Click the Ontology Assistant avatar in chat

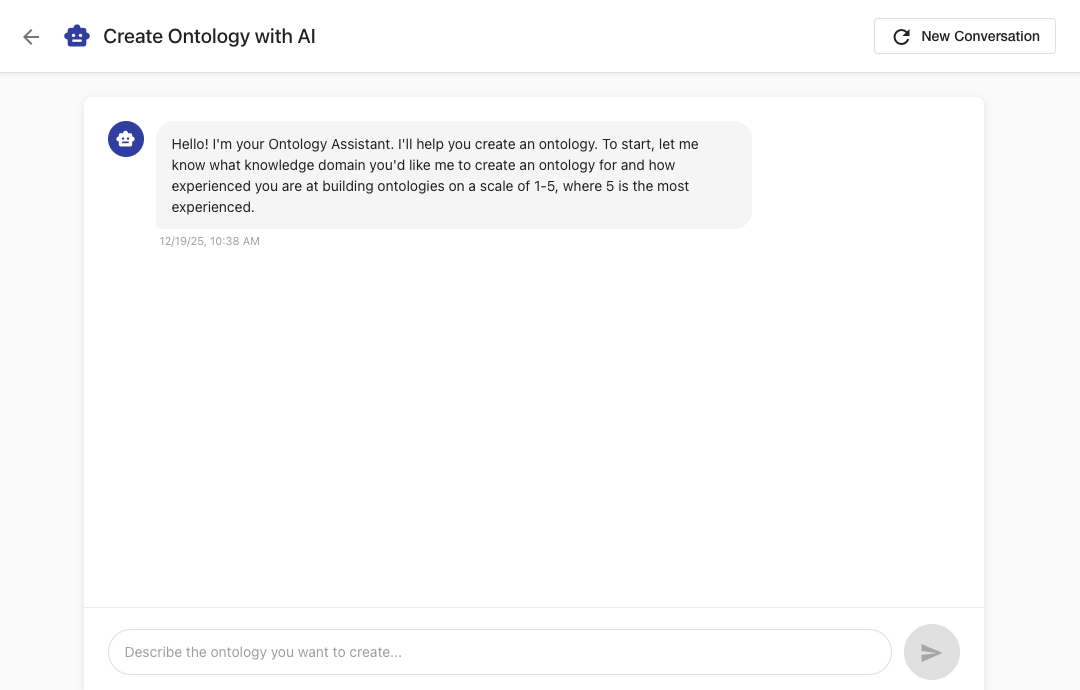point(126,139)
